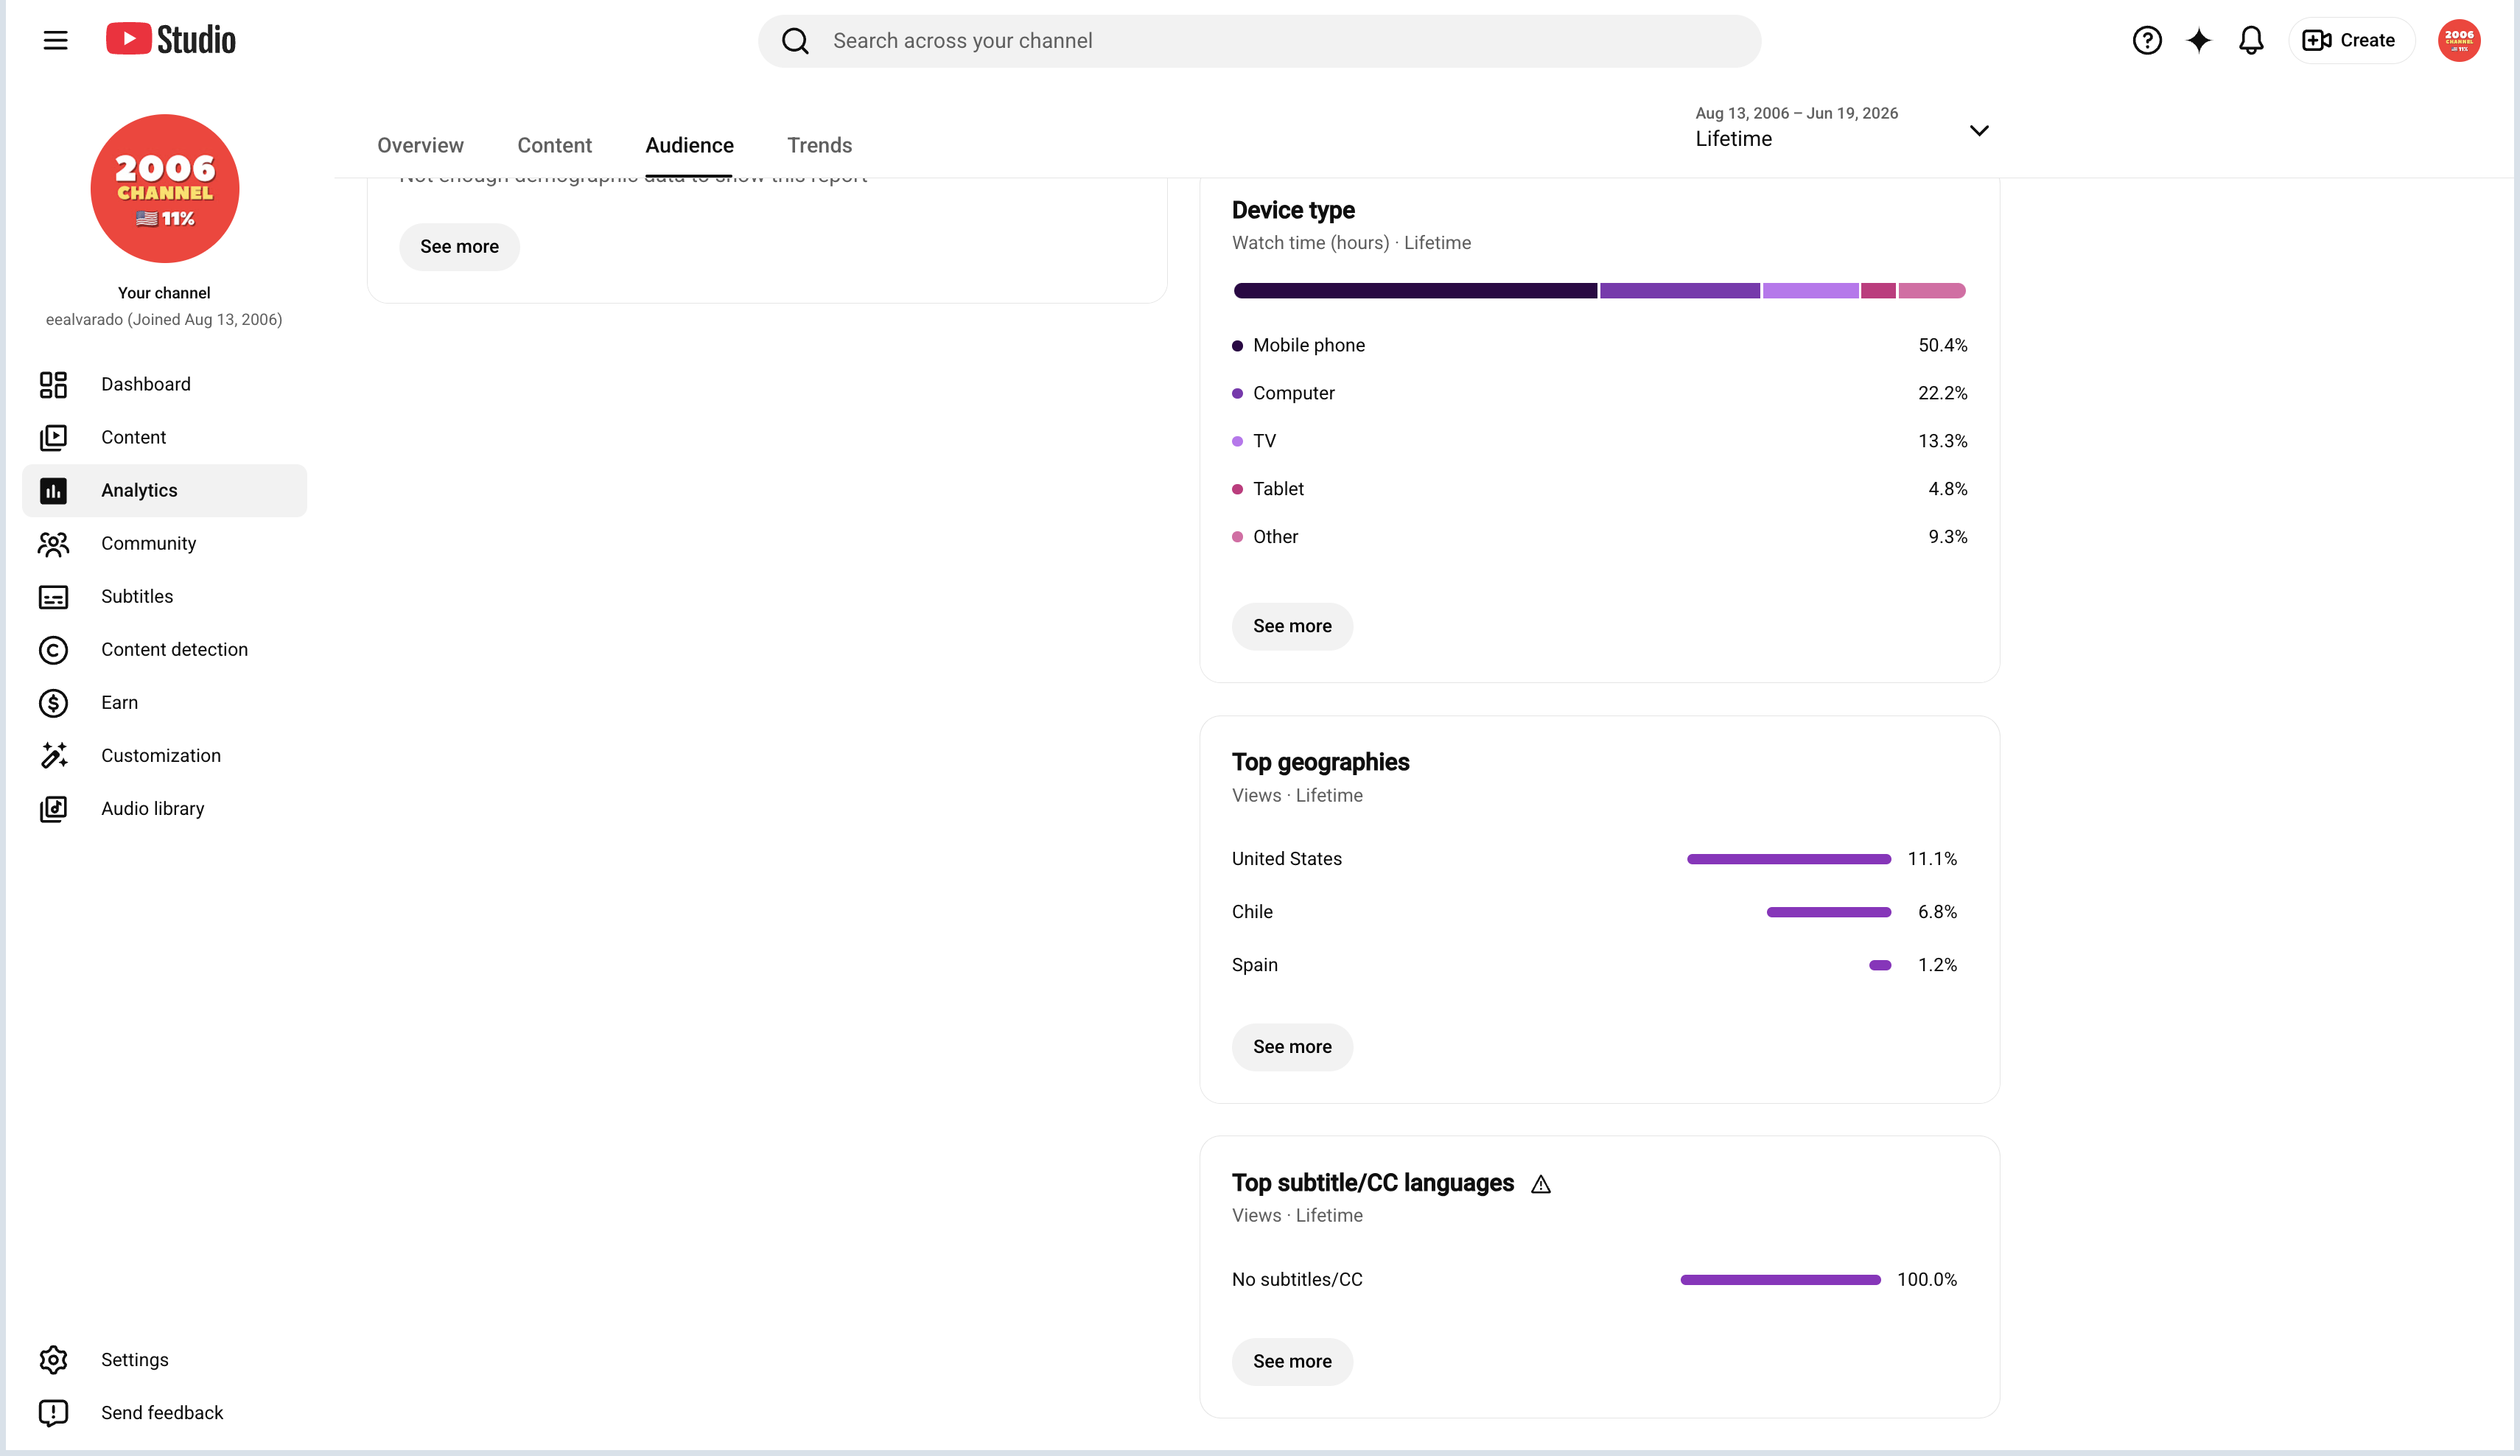2520x1456 pixels.
Task: Click the Audio library icon
Action: [x=53, y=808]
